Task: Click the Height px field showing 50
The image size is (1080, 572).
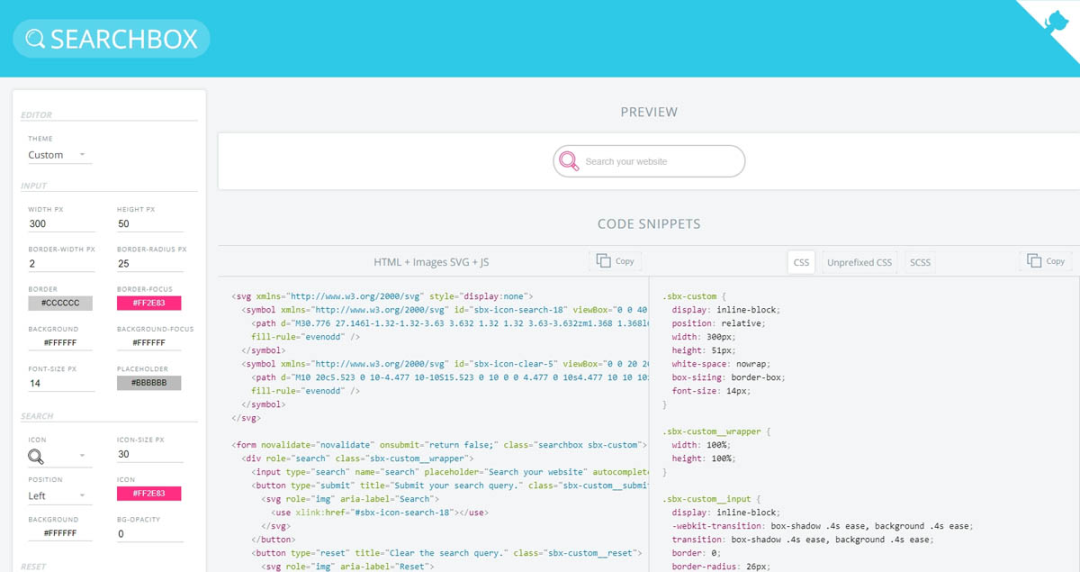Action: click(x=150, y=224)
